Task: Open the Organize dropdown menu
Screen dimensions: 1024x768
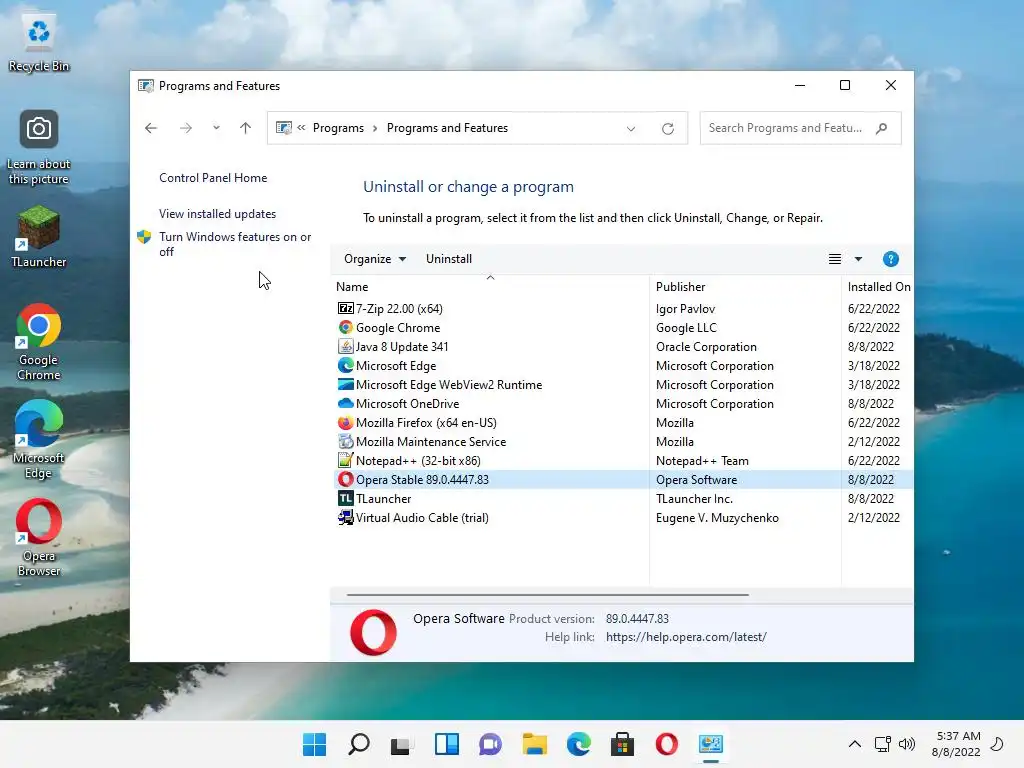Action: point(375,259)
